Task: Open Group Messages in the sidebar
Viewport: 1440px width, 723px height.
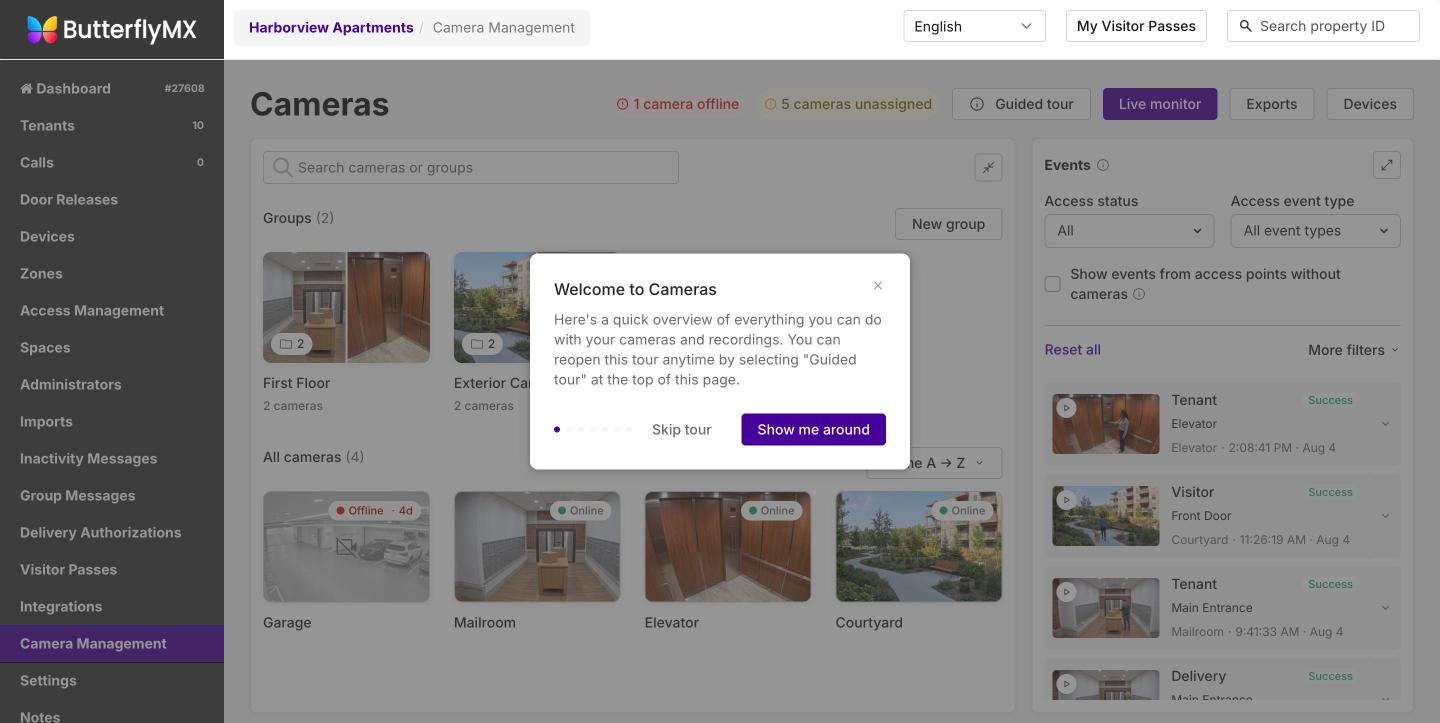Action: pyautogui.click(x=112, y=495)
